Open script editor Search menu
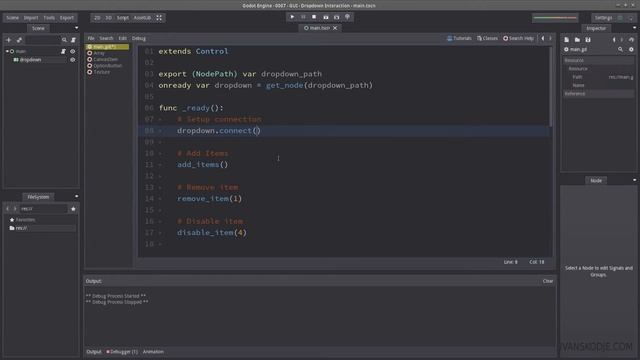Viewport: 640px width, 360px height. pos(107,38)
